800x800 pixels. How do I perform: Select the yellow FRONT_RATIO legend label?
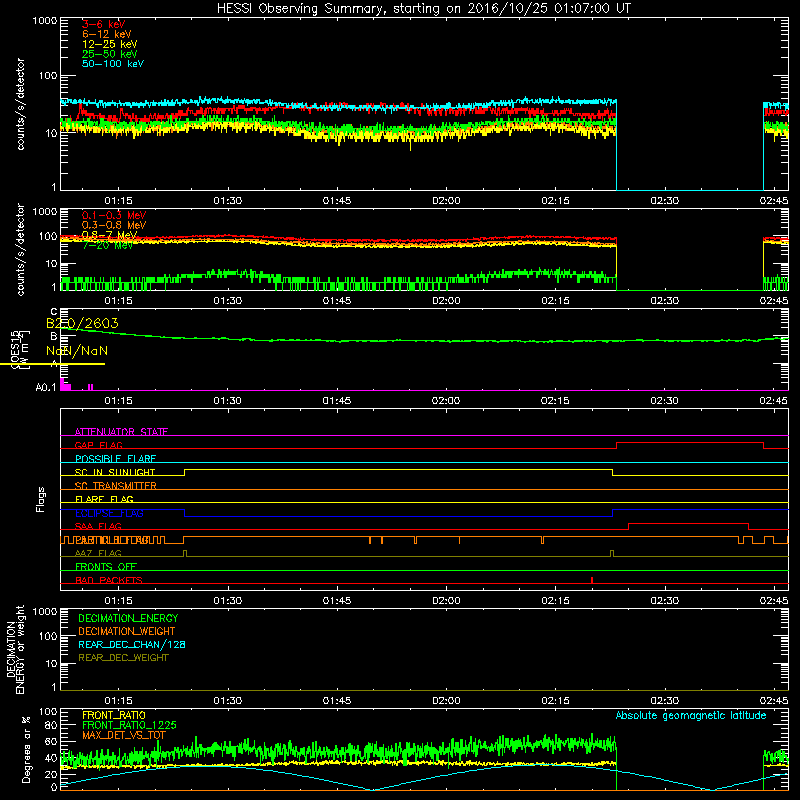click(114, 715)
